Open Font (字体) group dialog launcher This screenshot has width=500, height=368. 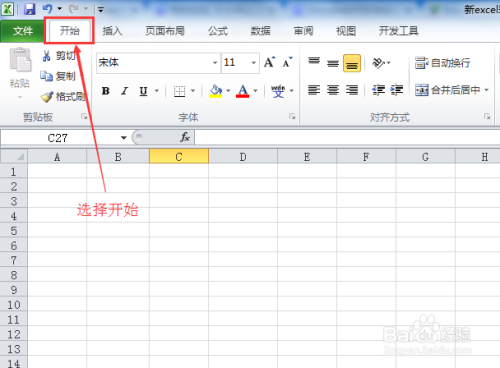click(x=292, y=116)
